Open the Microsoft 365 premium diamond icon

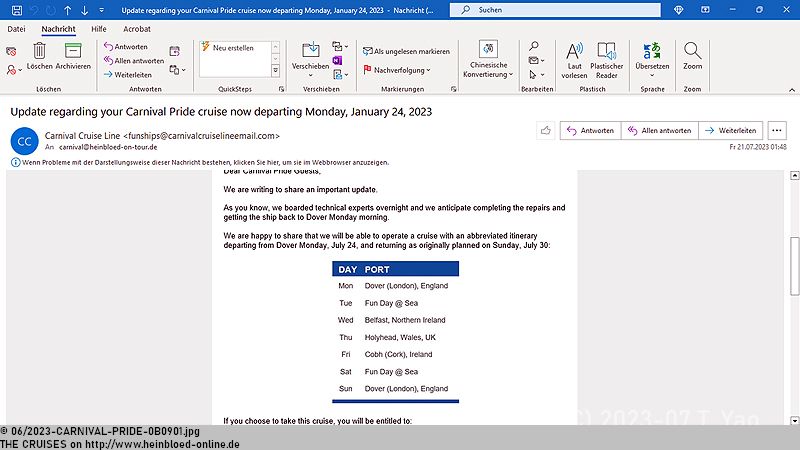[678, 10]
